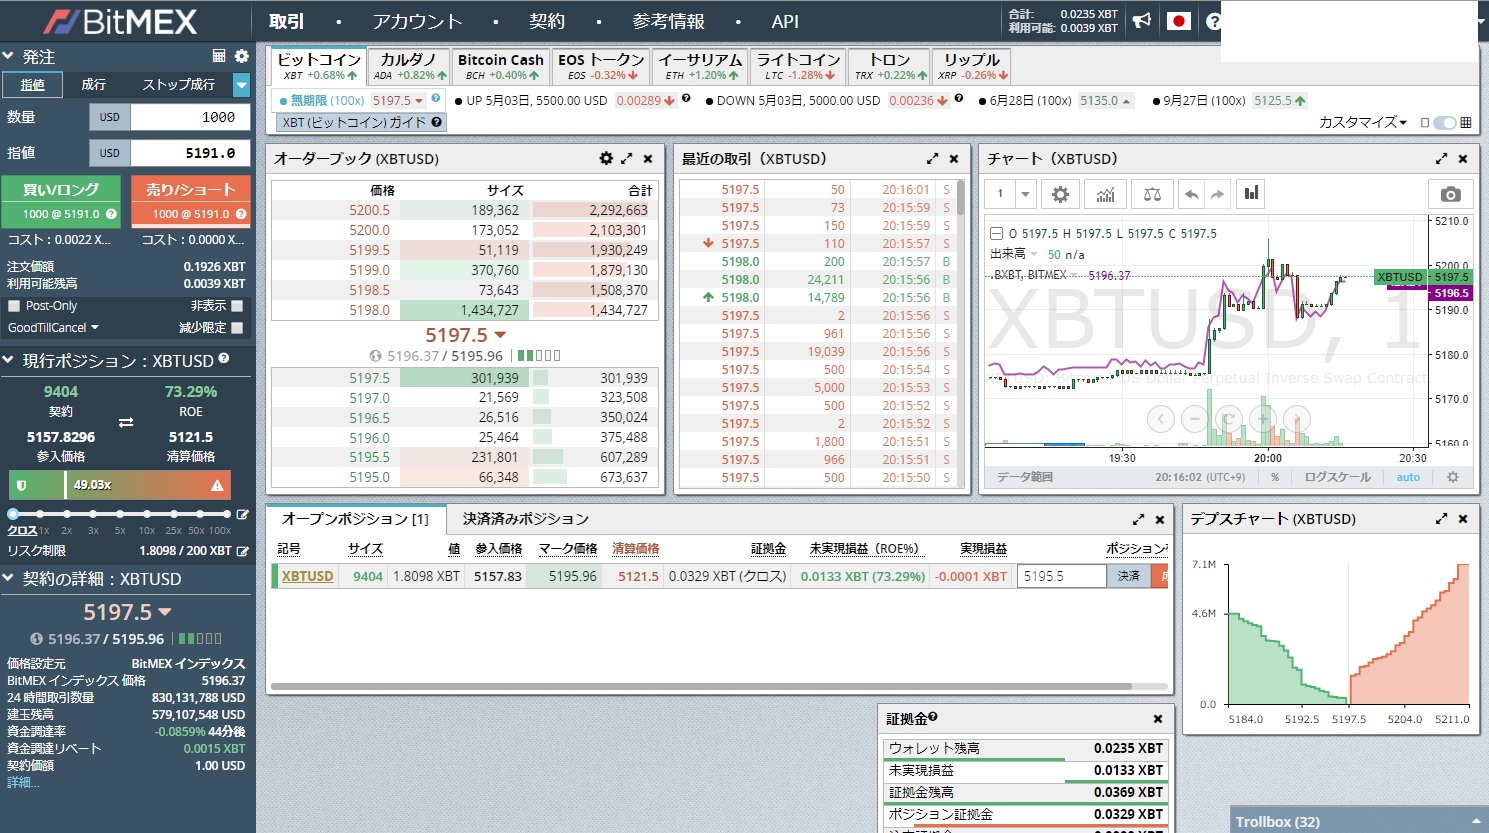Open order type dropdown arrow
Viewport: 1489px width, 833px height.
(241, 85)
